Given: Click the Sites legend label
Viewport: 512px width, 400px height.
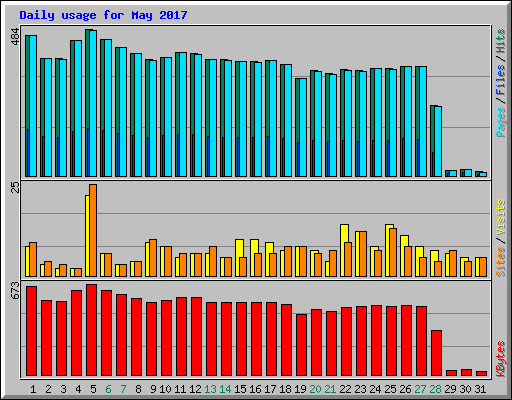Looking at the screenshot, I should click(x=501, y=262).
